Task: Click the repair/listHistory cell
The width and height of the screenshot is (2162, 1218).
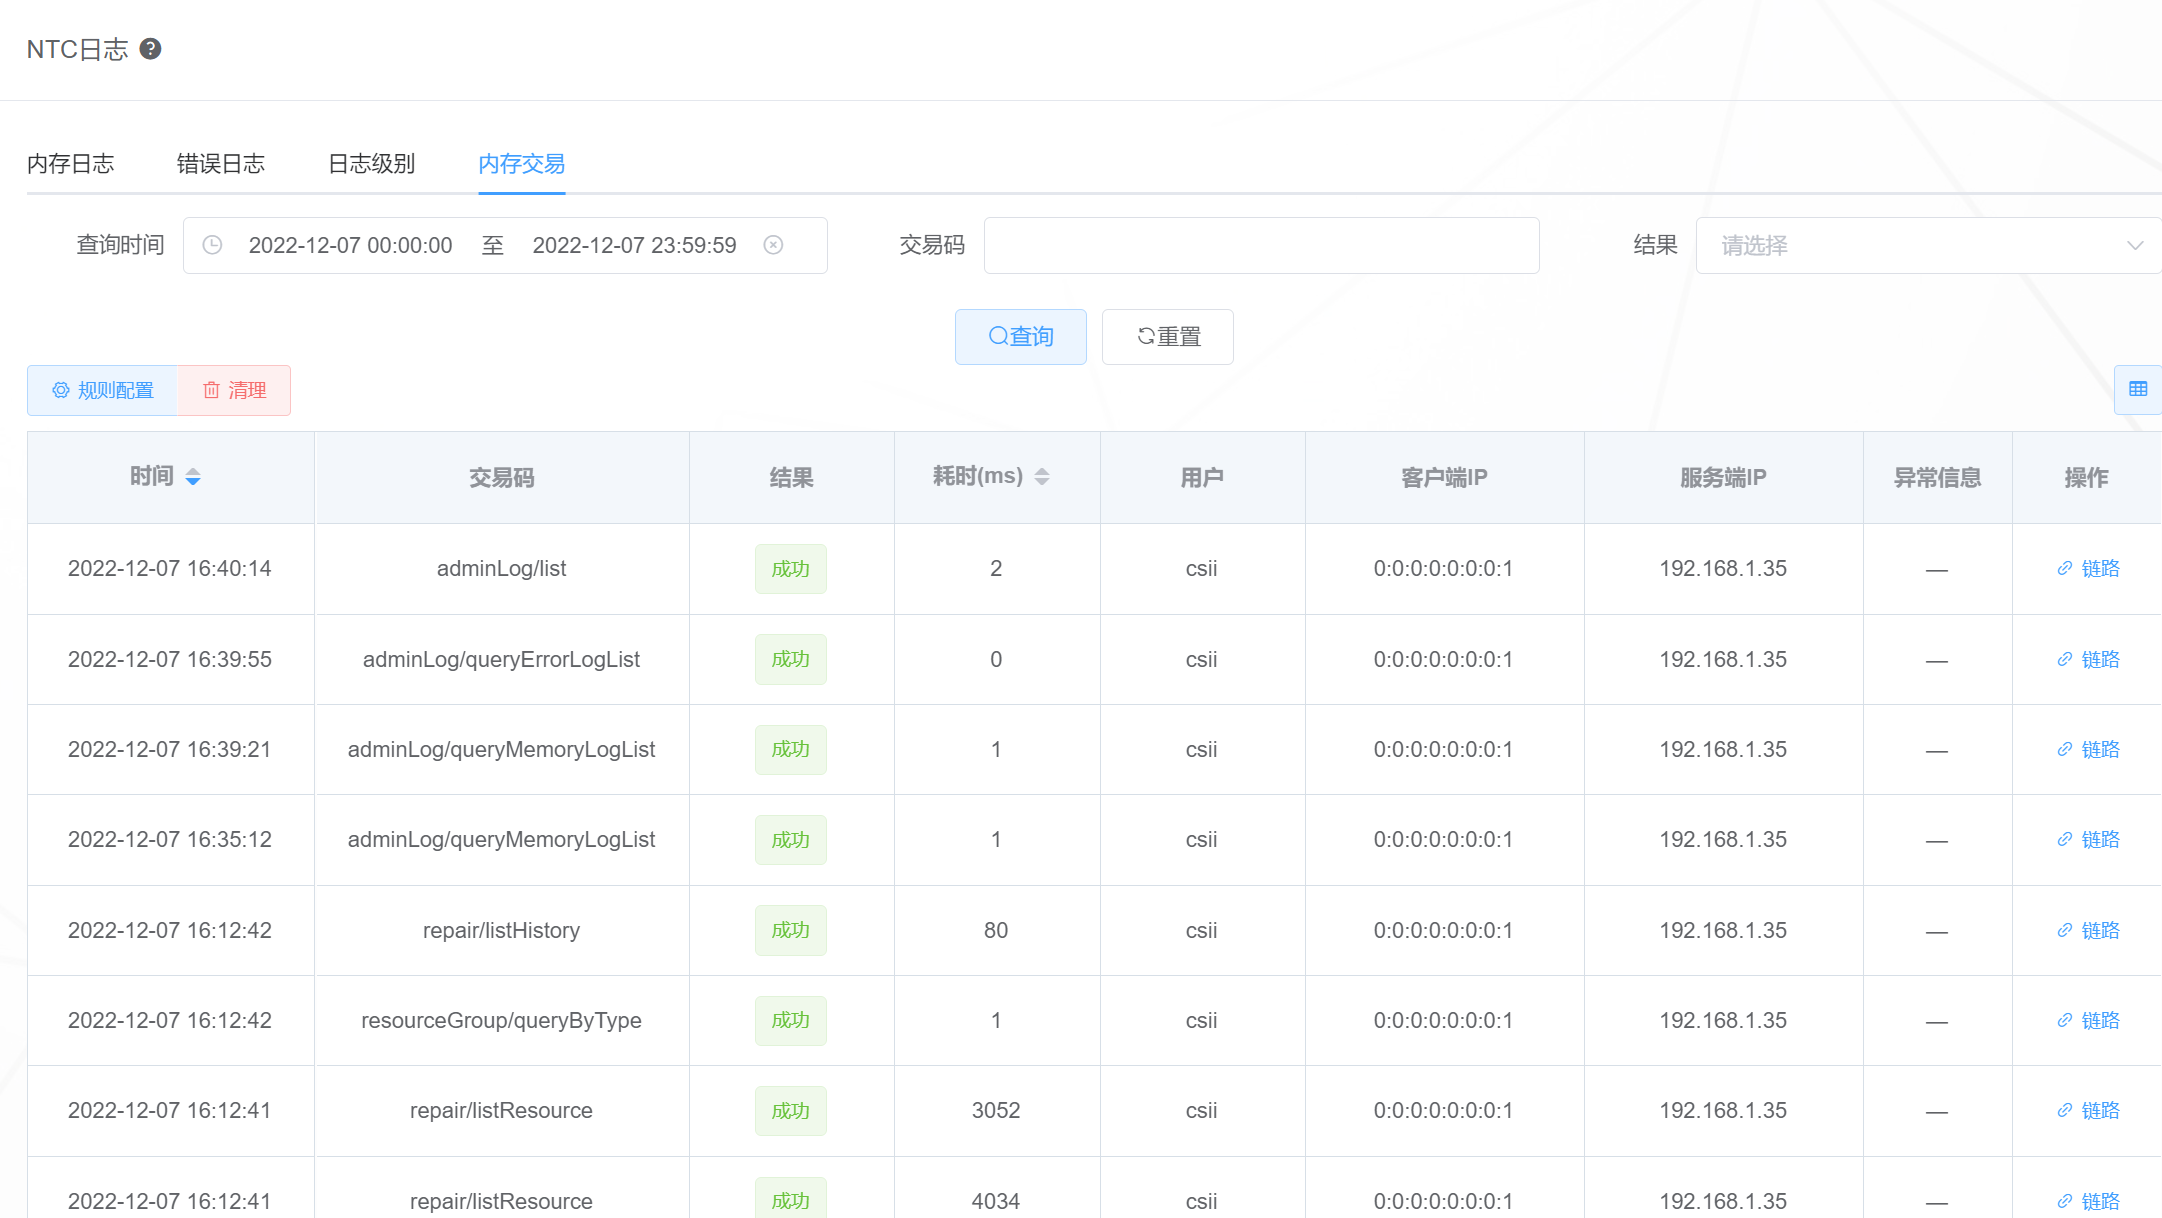Action: point(502,931)
